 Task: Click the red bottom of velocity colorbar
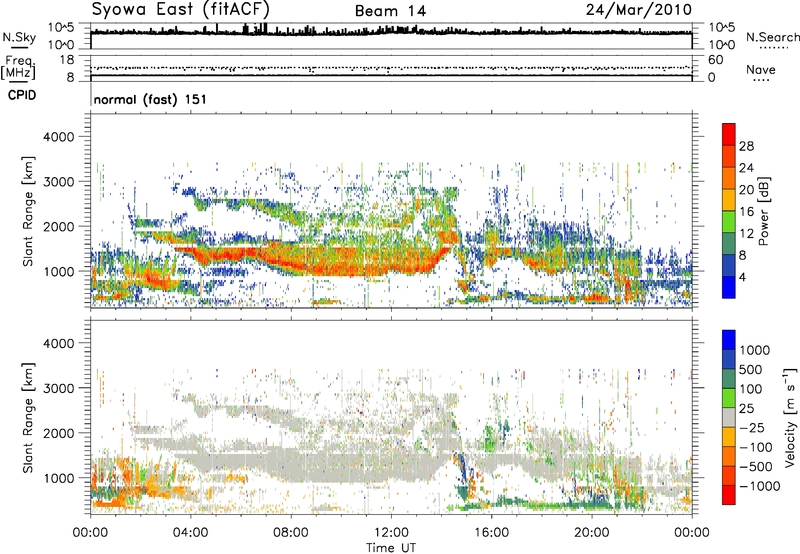(x=729, y=495)
